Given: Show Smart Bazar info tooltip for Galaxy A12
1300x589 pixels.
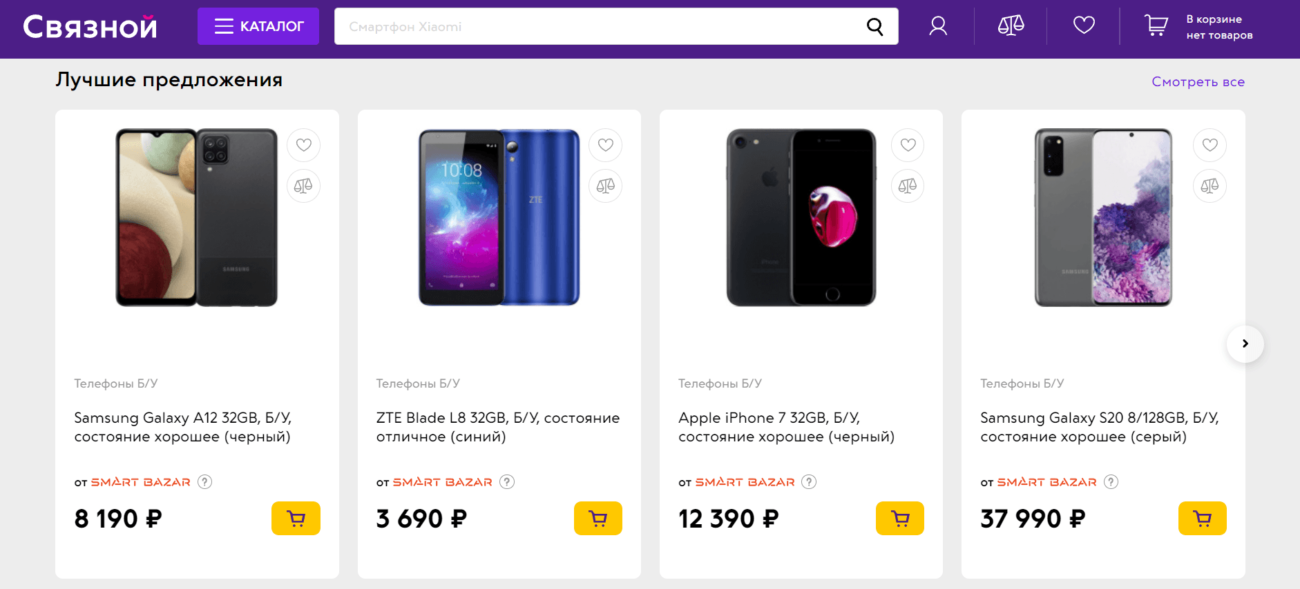Looking at the screenshot, I should pyautogui.click(x=205, y=482).
